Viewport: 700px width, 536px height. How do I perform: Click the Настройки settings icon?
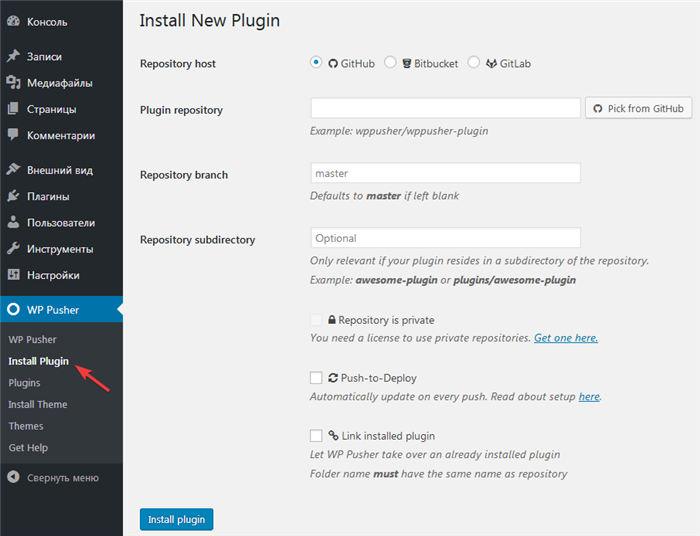[13, 274]
